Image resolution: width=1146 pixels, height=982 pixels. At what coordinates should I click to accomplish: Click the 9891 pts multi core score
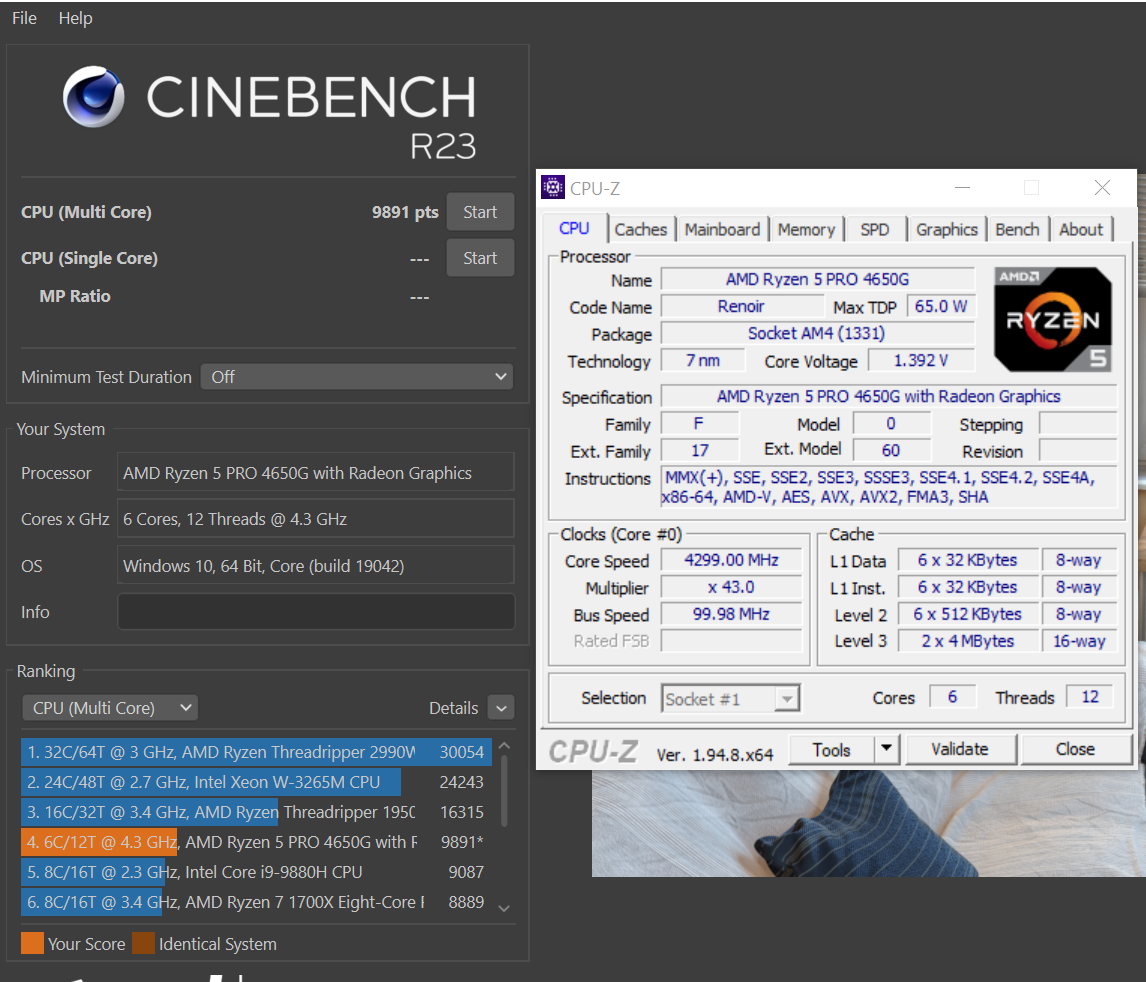point(405,212)
